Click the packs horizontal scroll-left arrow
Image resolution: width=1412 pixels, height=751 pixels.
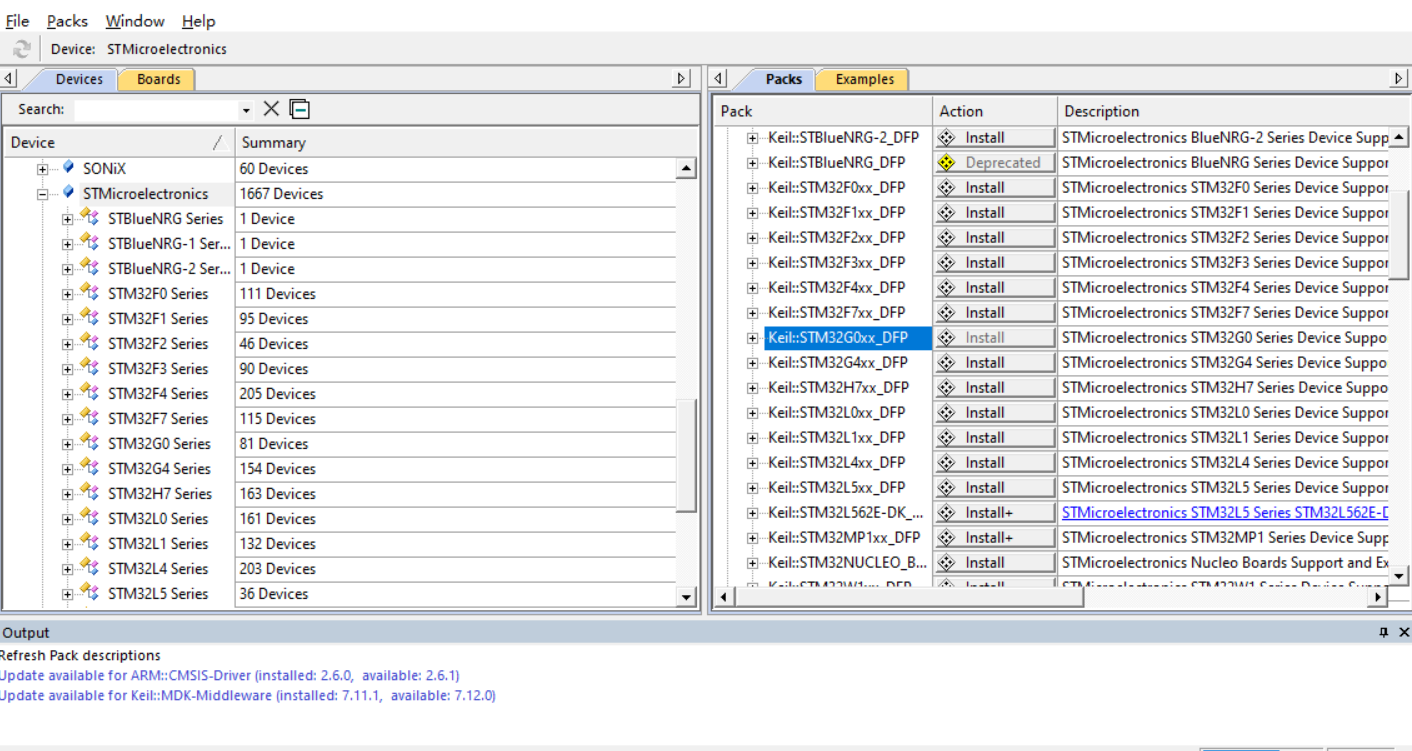724,597
